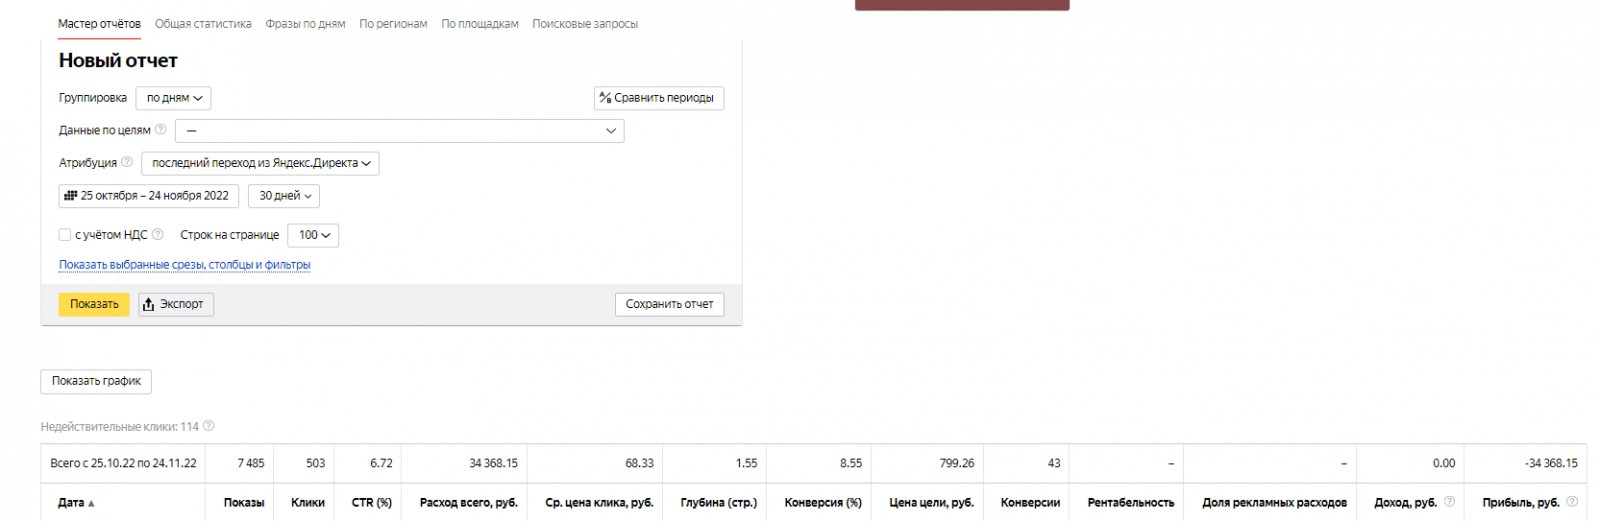Click average click price value 68.33

pyautogui.click(x=639, y=464)
